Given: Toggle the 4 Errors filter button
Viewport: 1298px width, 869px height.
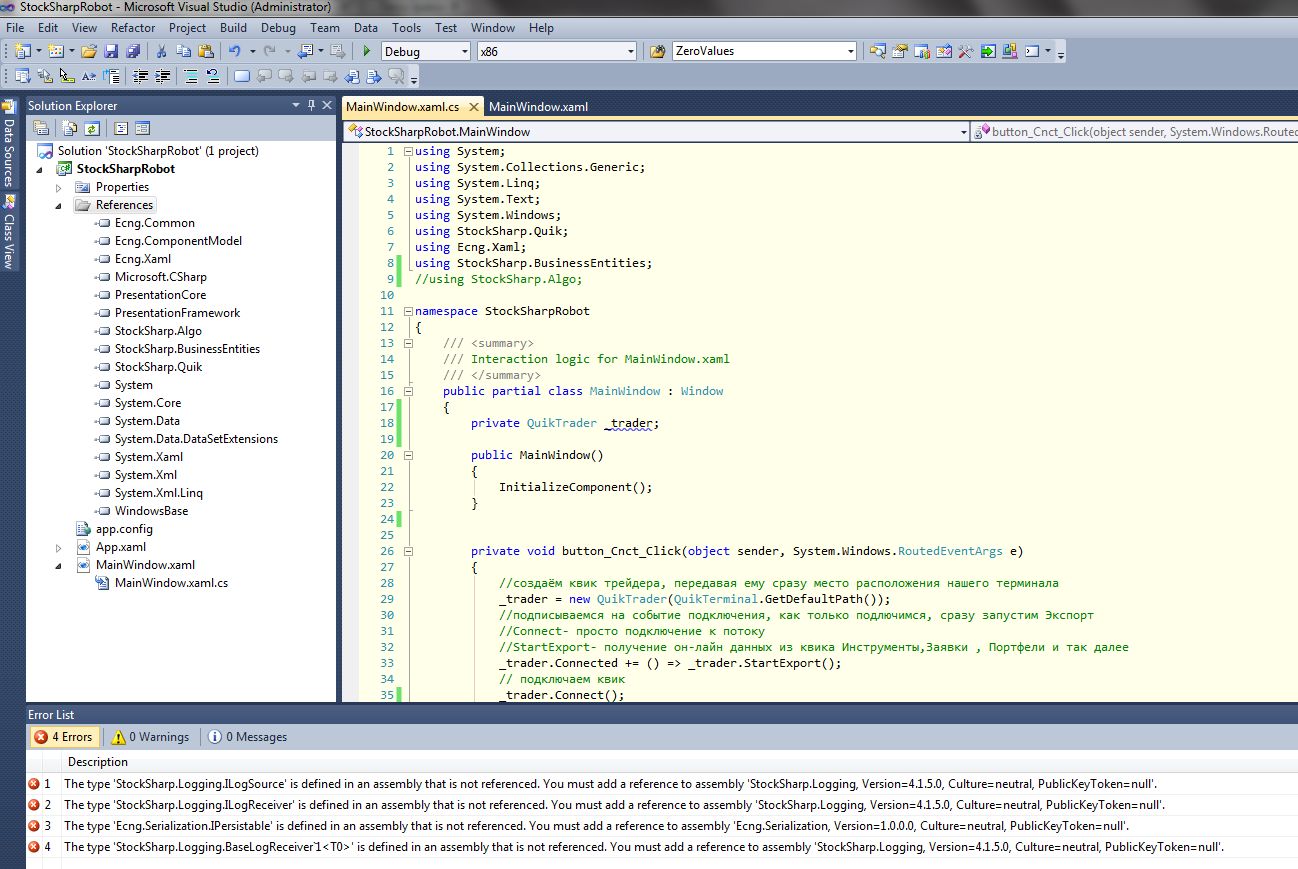Looking at the screenshot, I should click(x=64, y=737).
